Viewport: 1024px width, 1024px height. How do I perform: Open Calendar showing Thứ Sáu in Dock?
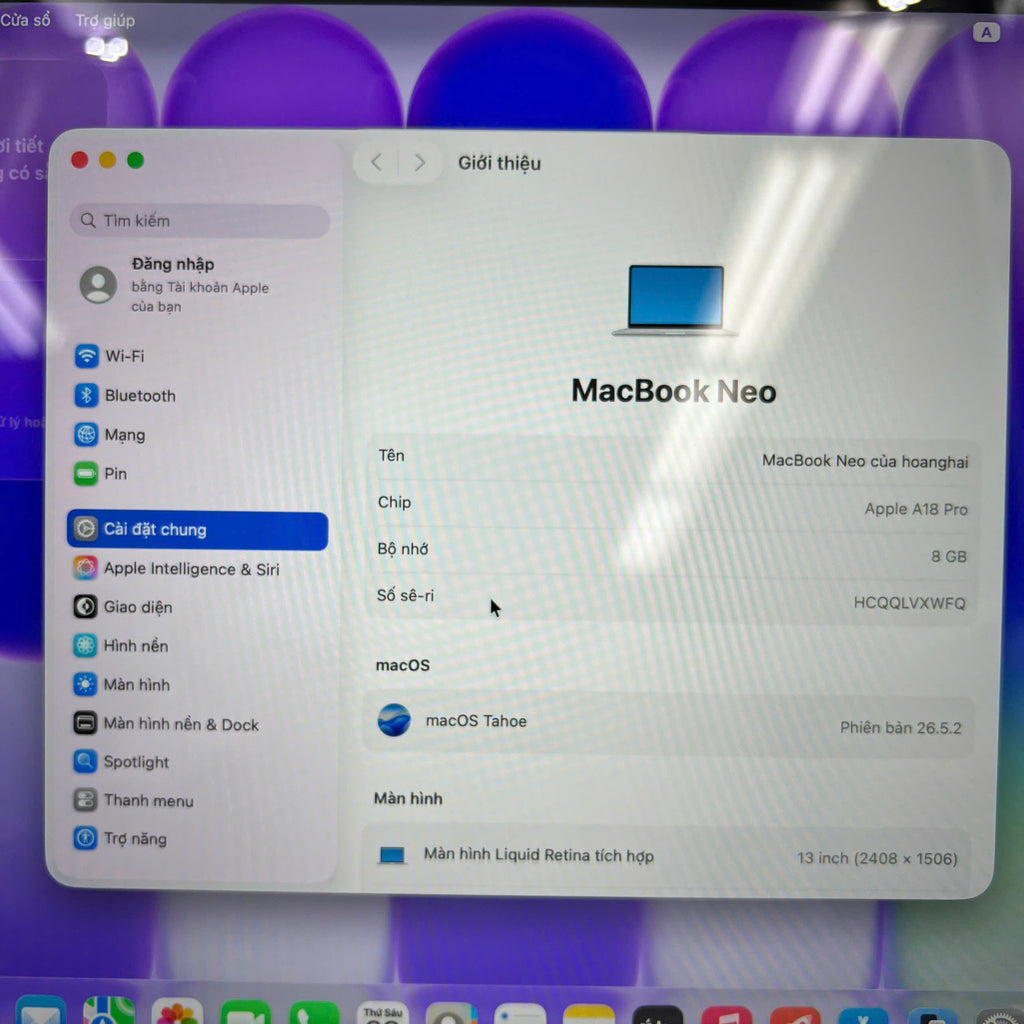(383, 1012)
